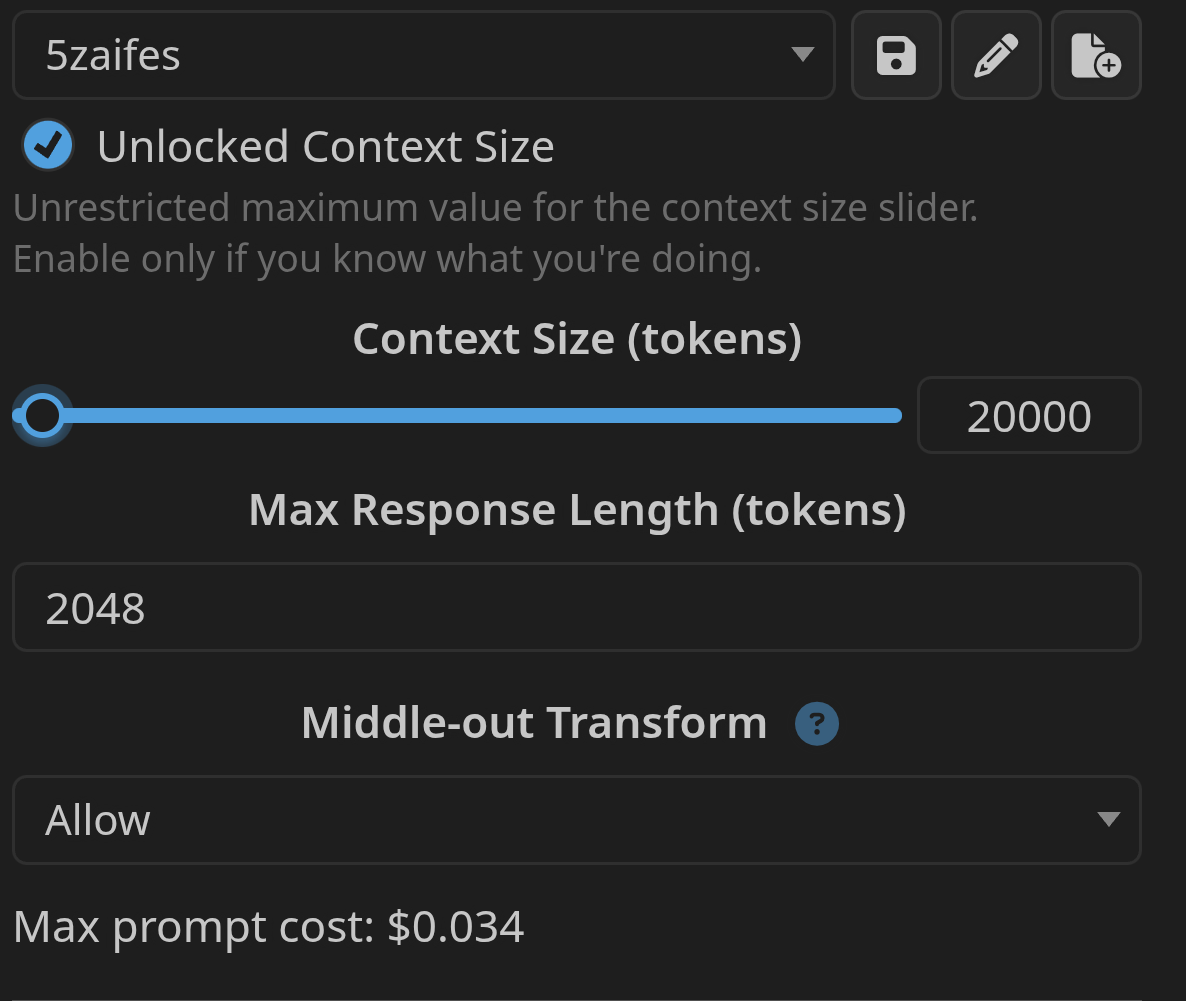Open the Middle-out Transform help question mark
The height and width of the screenshot is (1001, 1186).
coord(816,723)
